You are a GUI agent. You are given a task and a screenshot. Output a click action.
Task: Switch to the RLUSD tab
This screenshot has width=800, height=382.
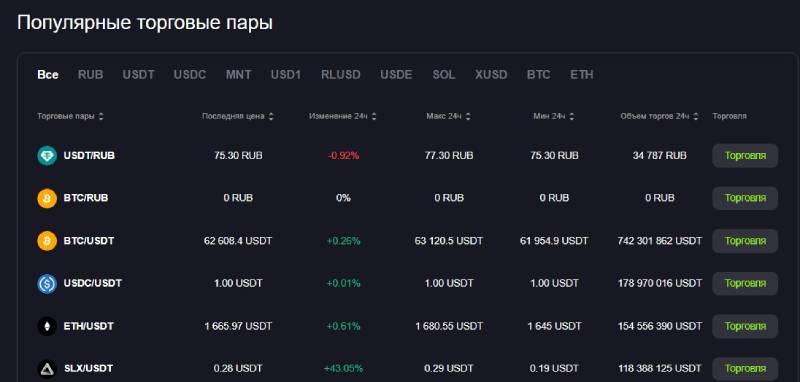pyautogui.click(x=341, y=75)
